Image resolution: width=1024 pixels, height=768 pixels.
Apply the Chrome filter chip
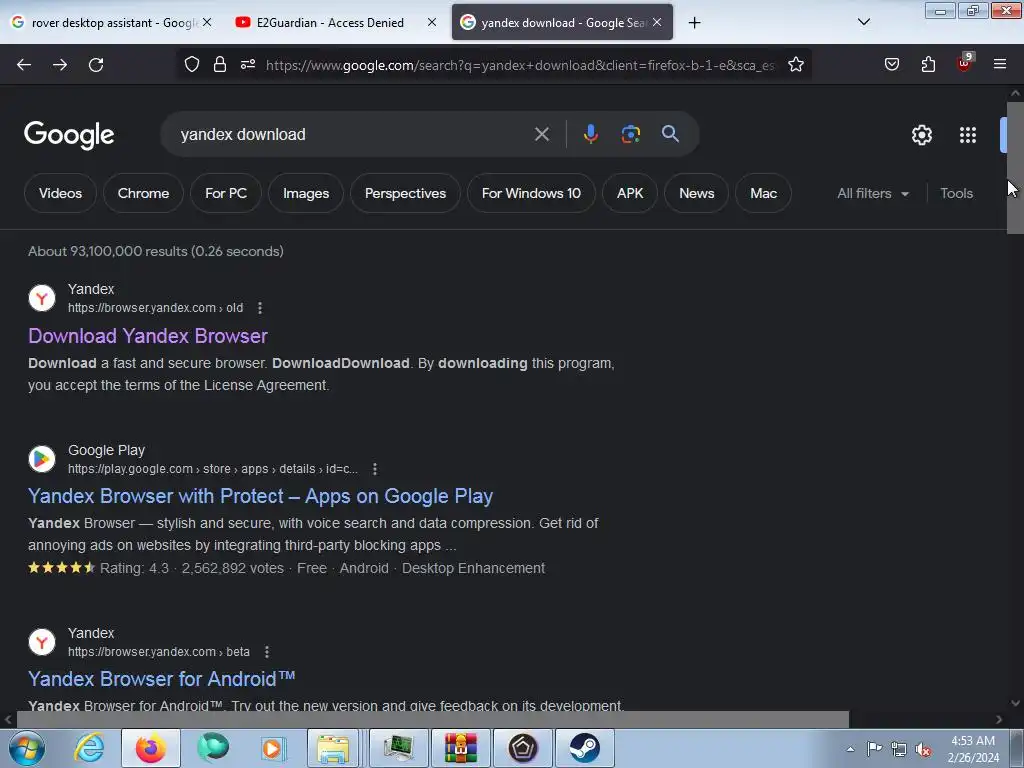[x=143, y=193]
